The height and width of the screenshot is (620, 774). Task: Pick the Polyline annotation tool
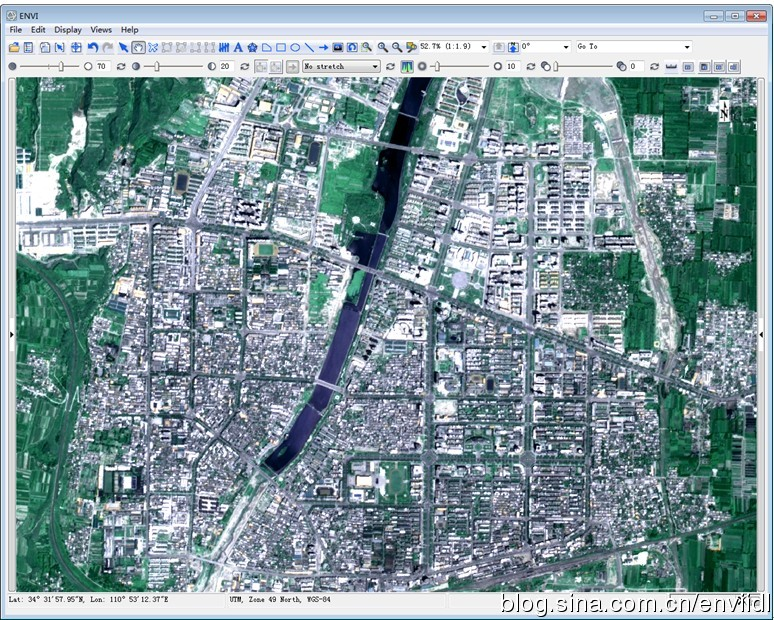click(309, 47)
